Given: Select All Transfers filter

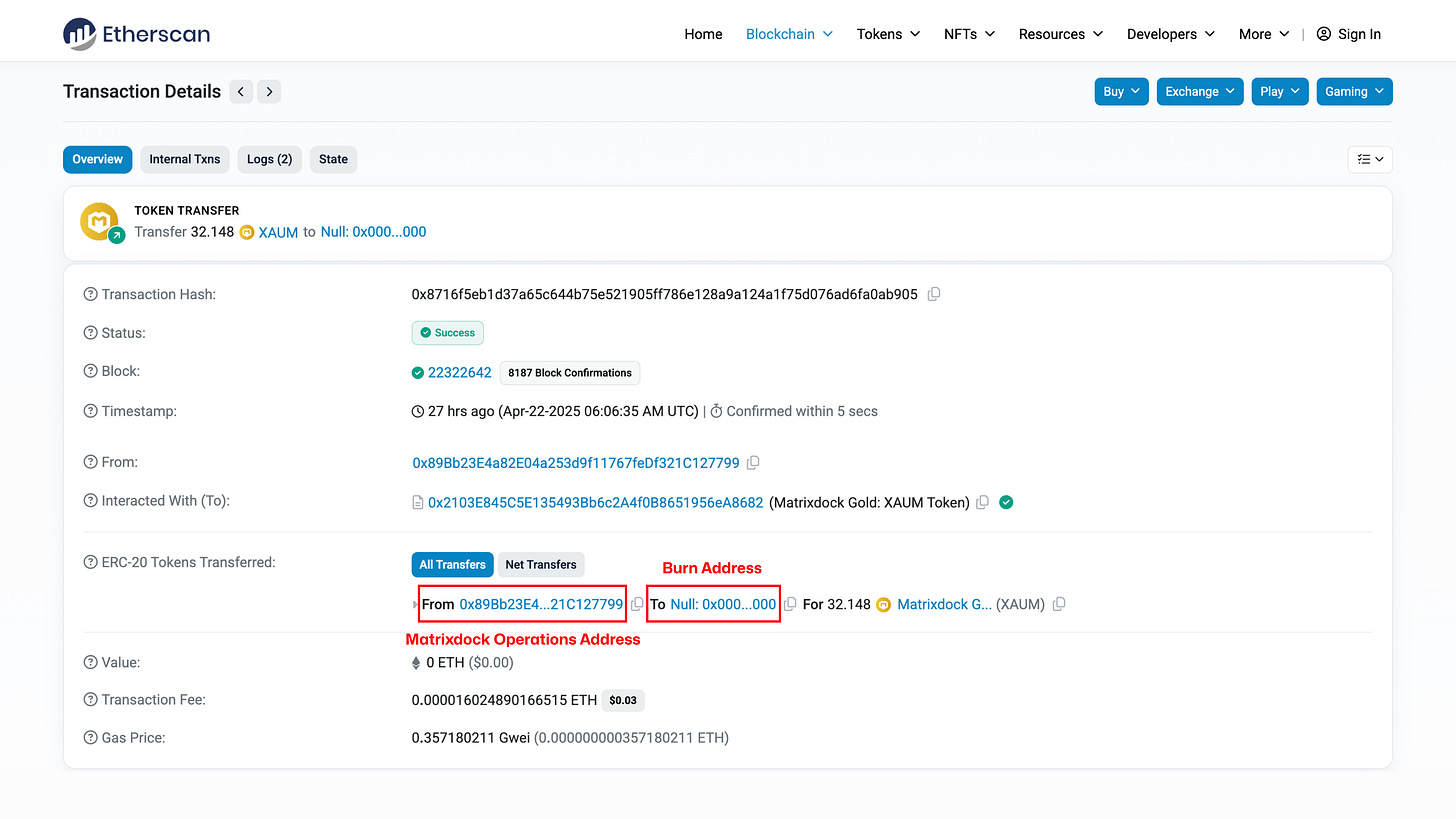Looking at the screenshot, I should 453,565.
